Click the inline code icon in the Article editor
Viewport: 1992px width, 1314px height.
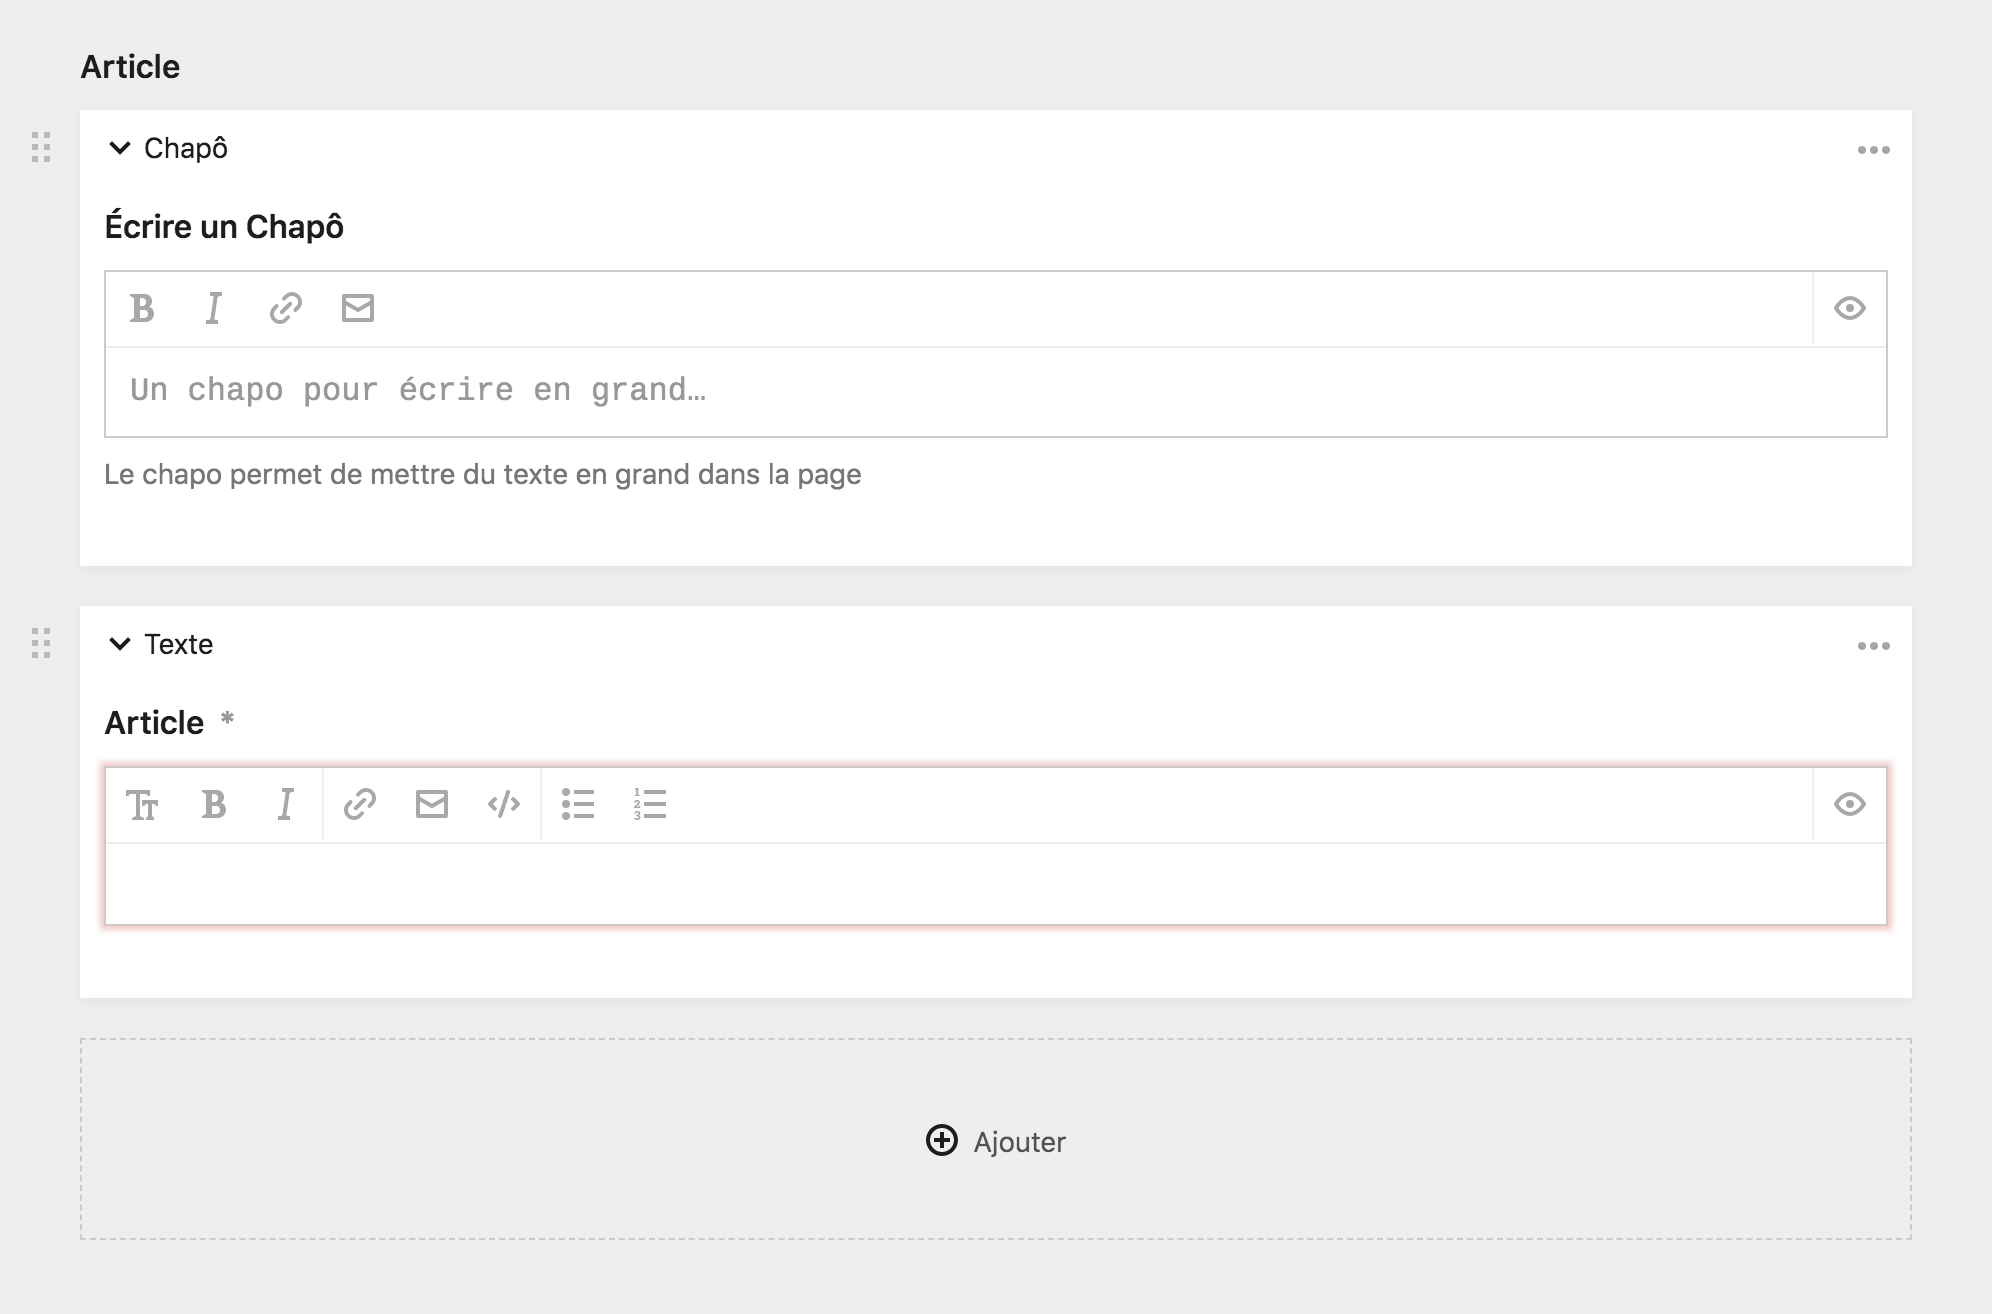coord(504,804)
